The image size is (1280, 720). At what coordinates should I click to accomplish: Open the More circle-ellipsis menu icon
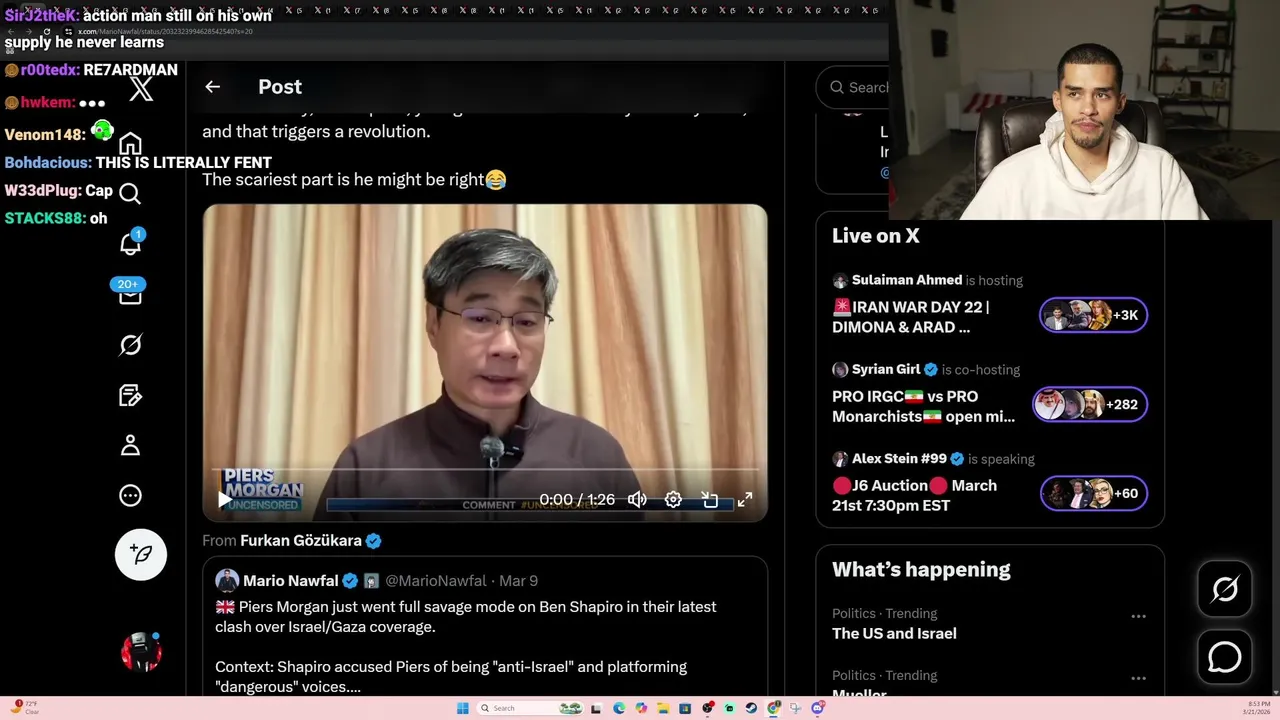[x=130, y=495]
